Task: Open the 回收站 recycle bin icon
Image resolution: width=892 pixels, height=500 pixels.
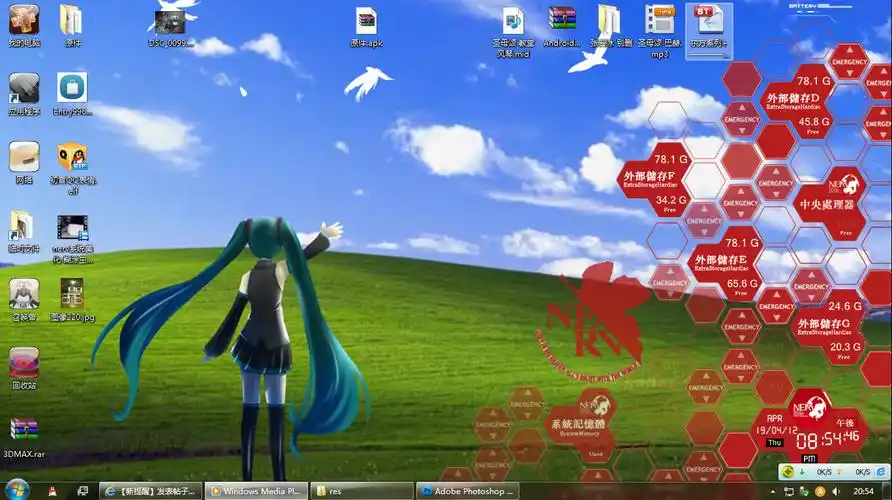Action: coord(24,362)
